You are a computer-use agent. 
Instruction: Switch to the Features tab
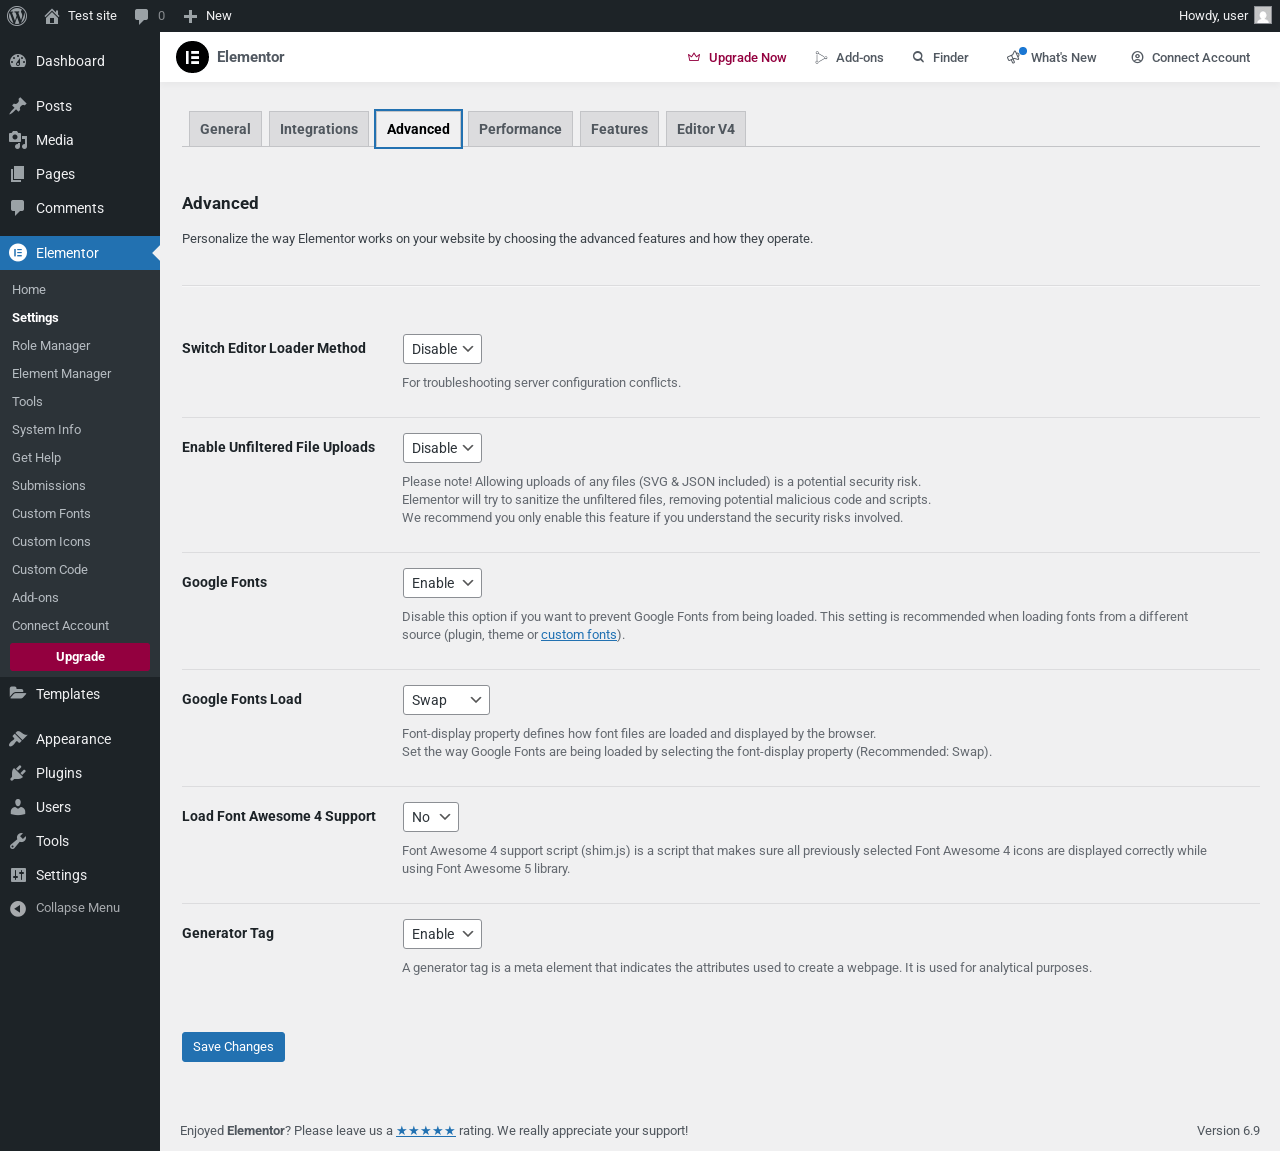pyautogui.click(x=619, y=129)
